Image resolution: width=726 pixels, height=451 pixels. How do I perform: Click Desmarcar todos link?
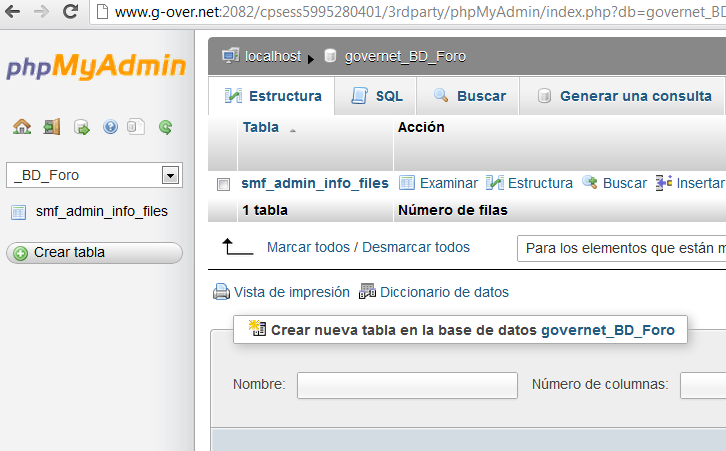(416, 247)
